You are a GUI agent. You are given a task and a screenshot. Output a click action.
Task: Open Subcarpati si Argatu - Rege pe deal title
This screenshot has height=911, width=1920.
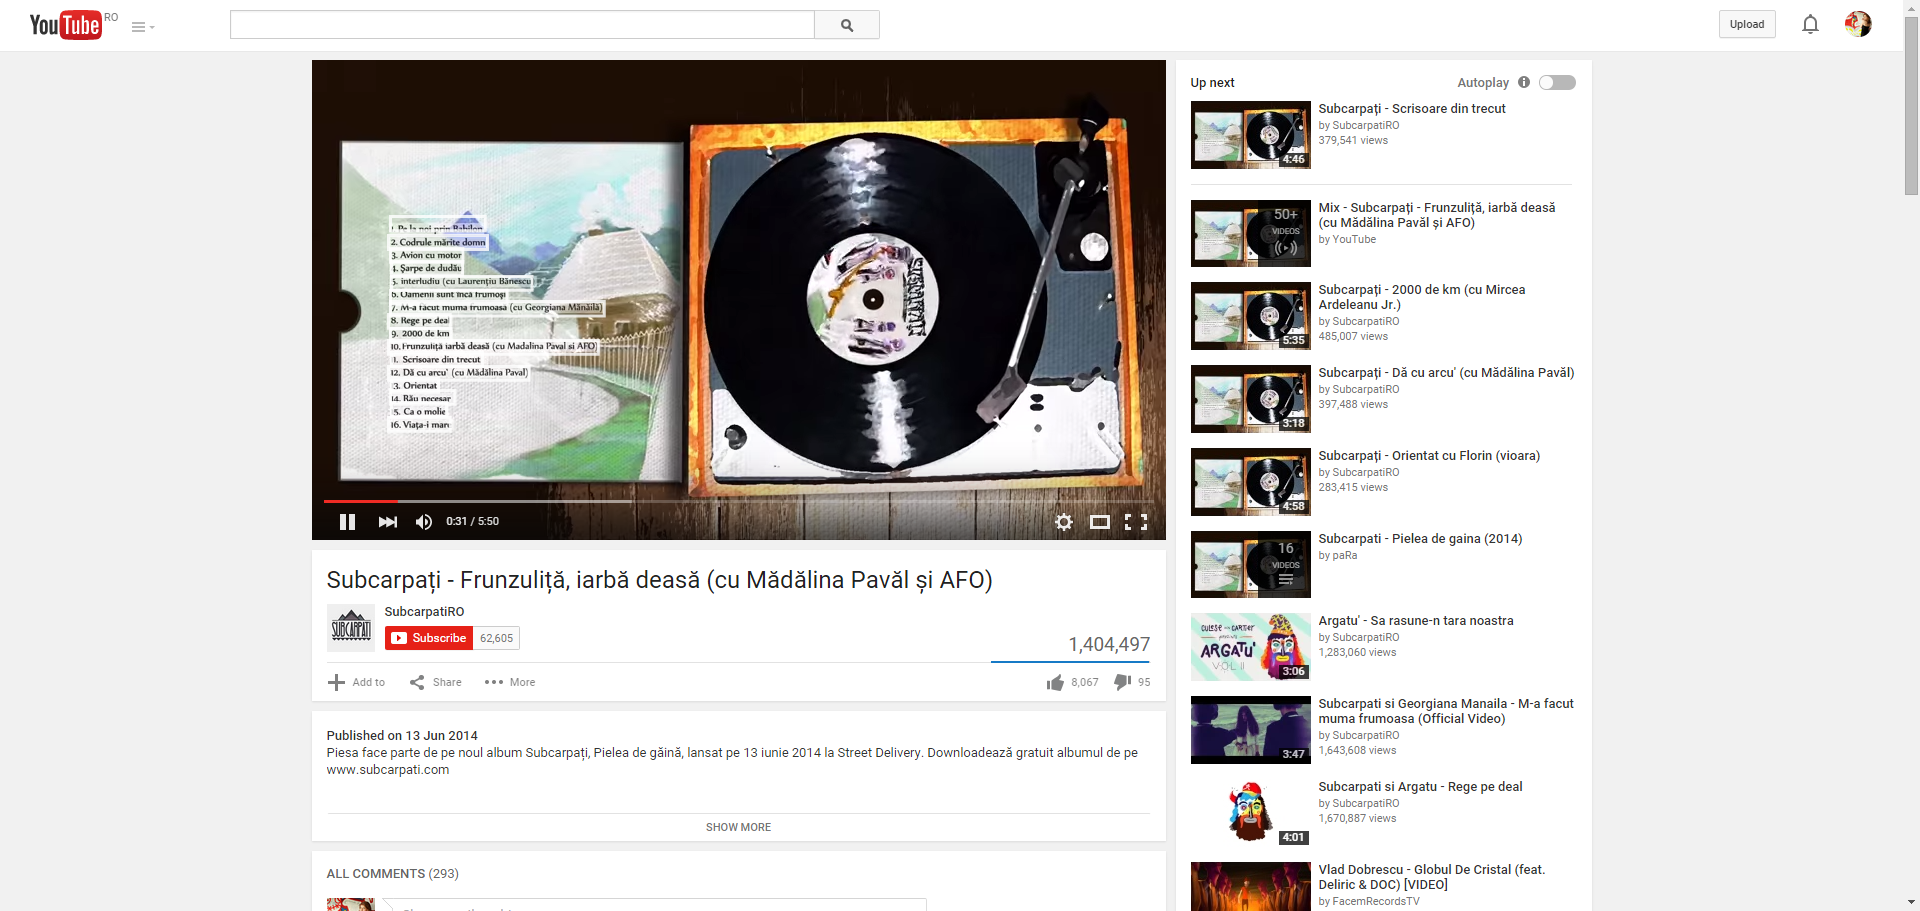click(x=1420, y=787)
